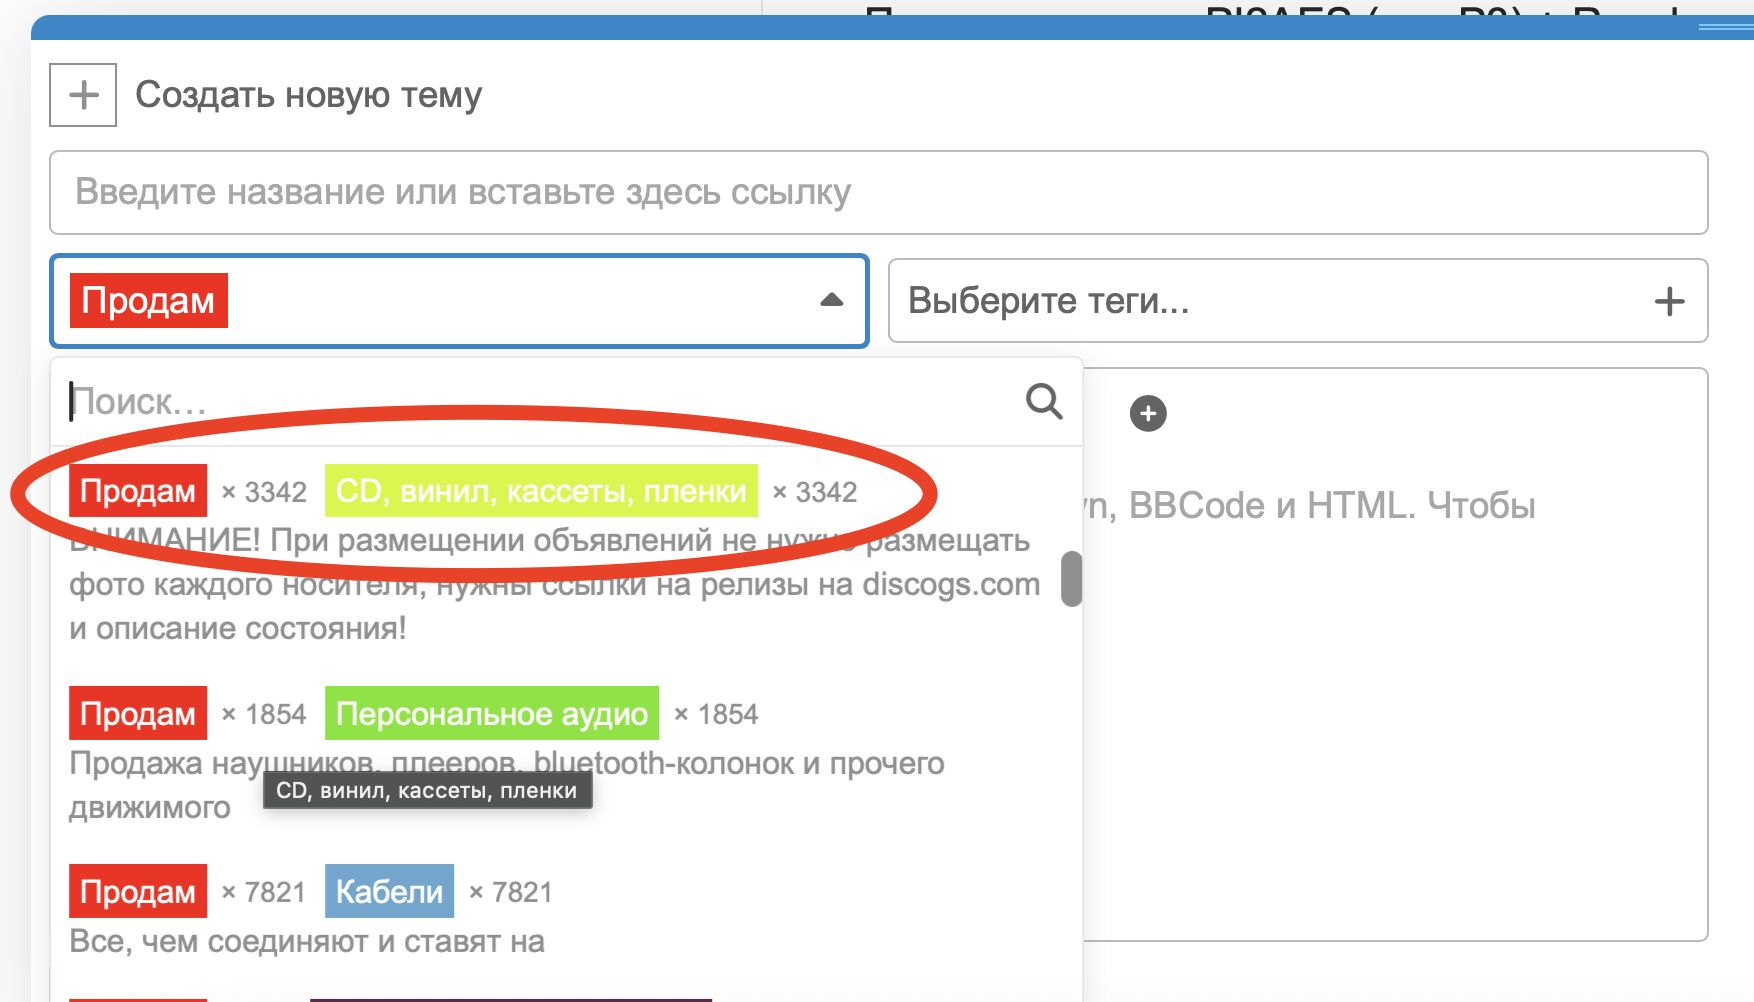This screenshot has width=1754, height=1002.
Task: Pick the blue Кабели category tag
Action: point(389,891)
